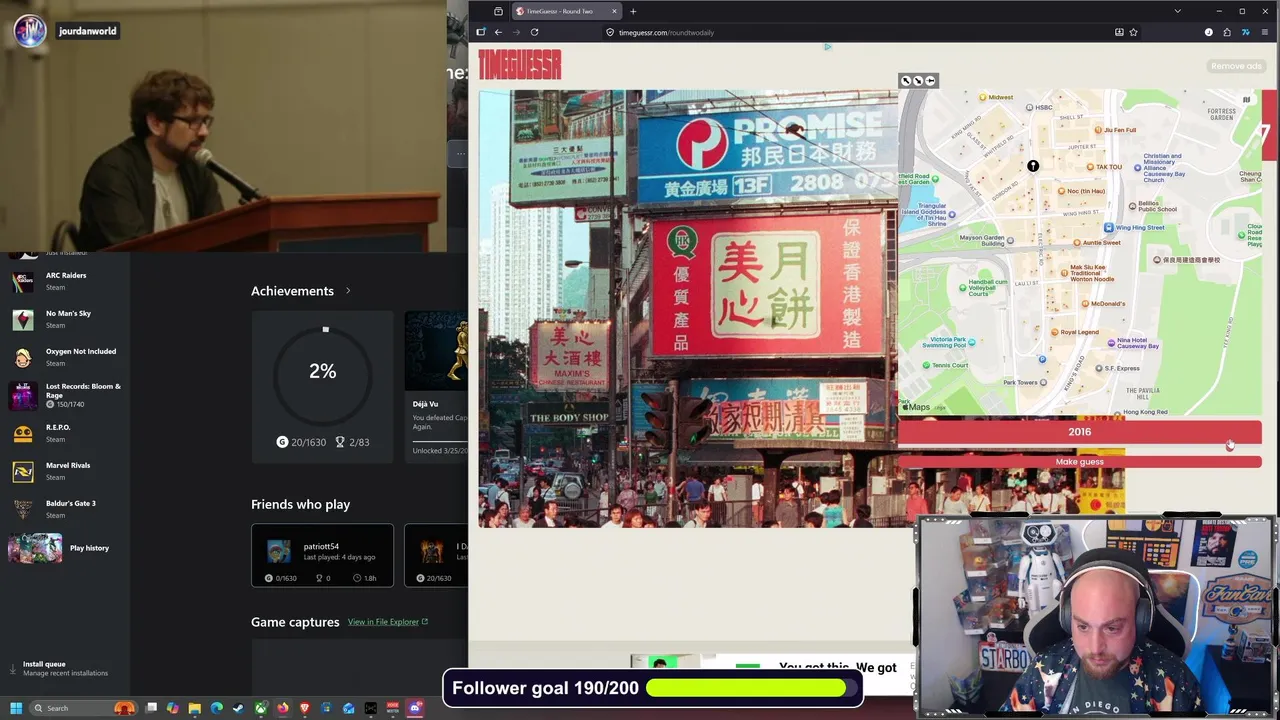Open Firefox from the taskbar
1280x720 pixels.
pos(283,708)
